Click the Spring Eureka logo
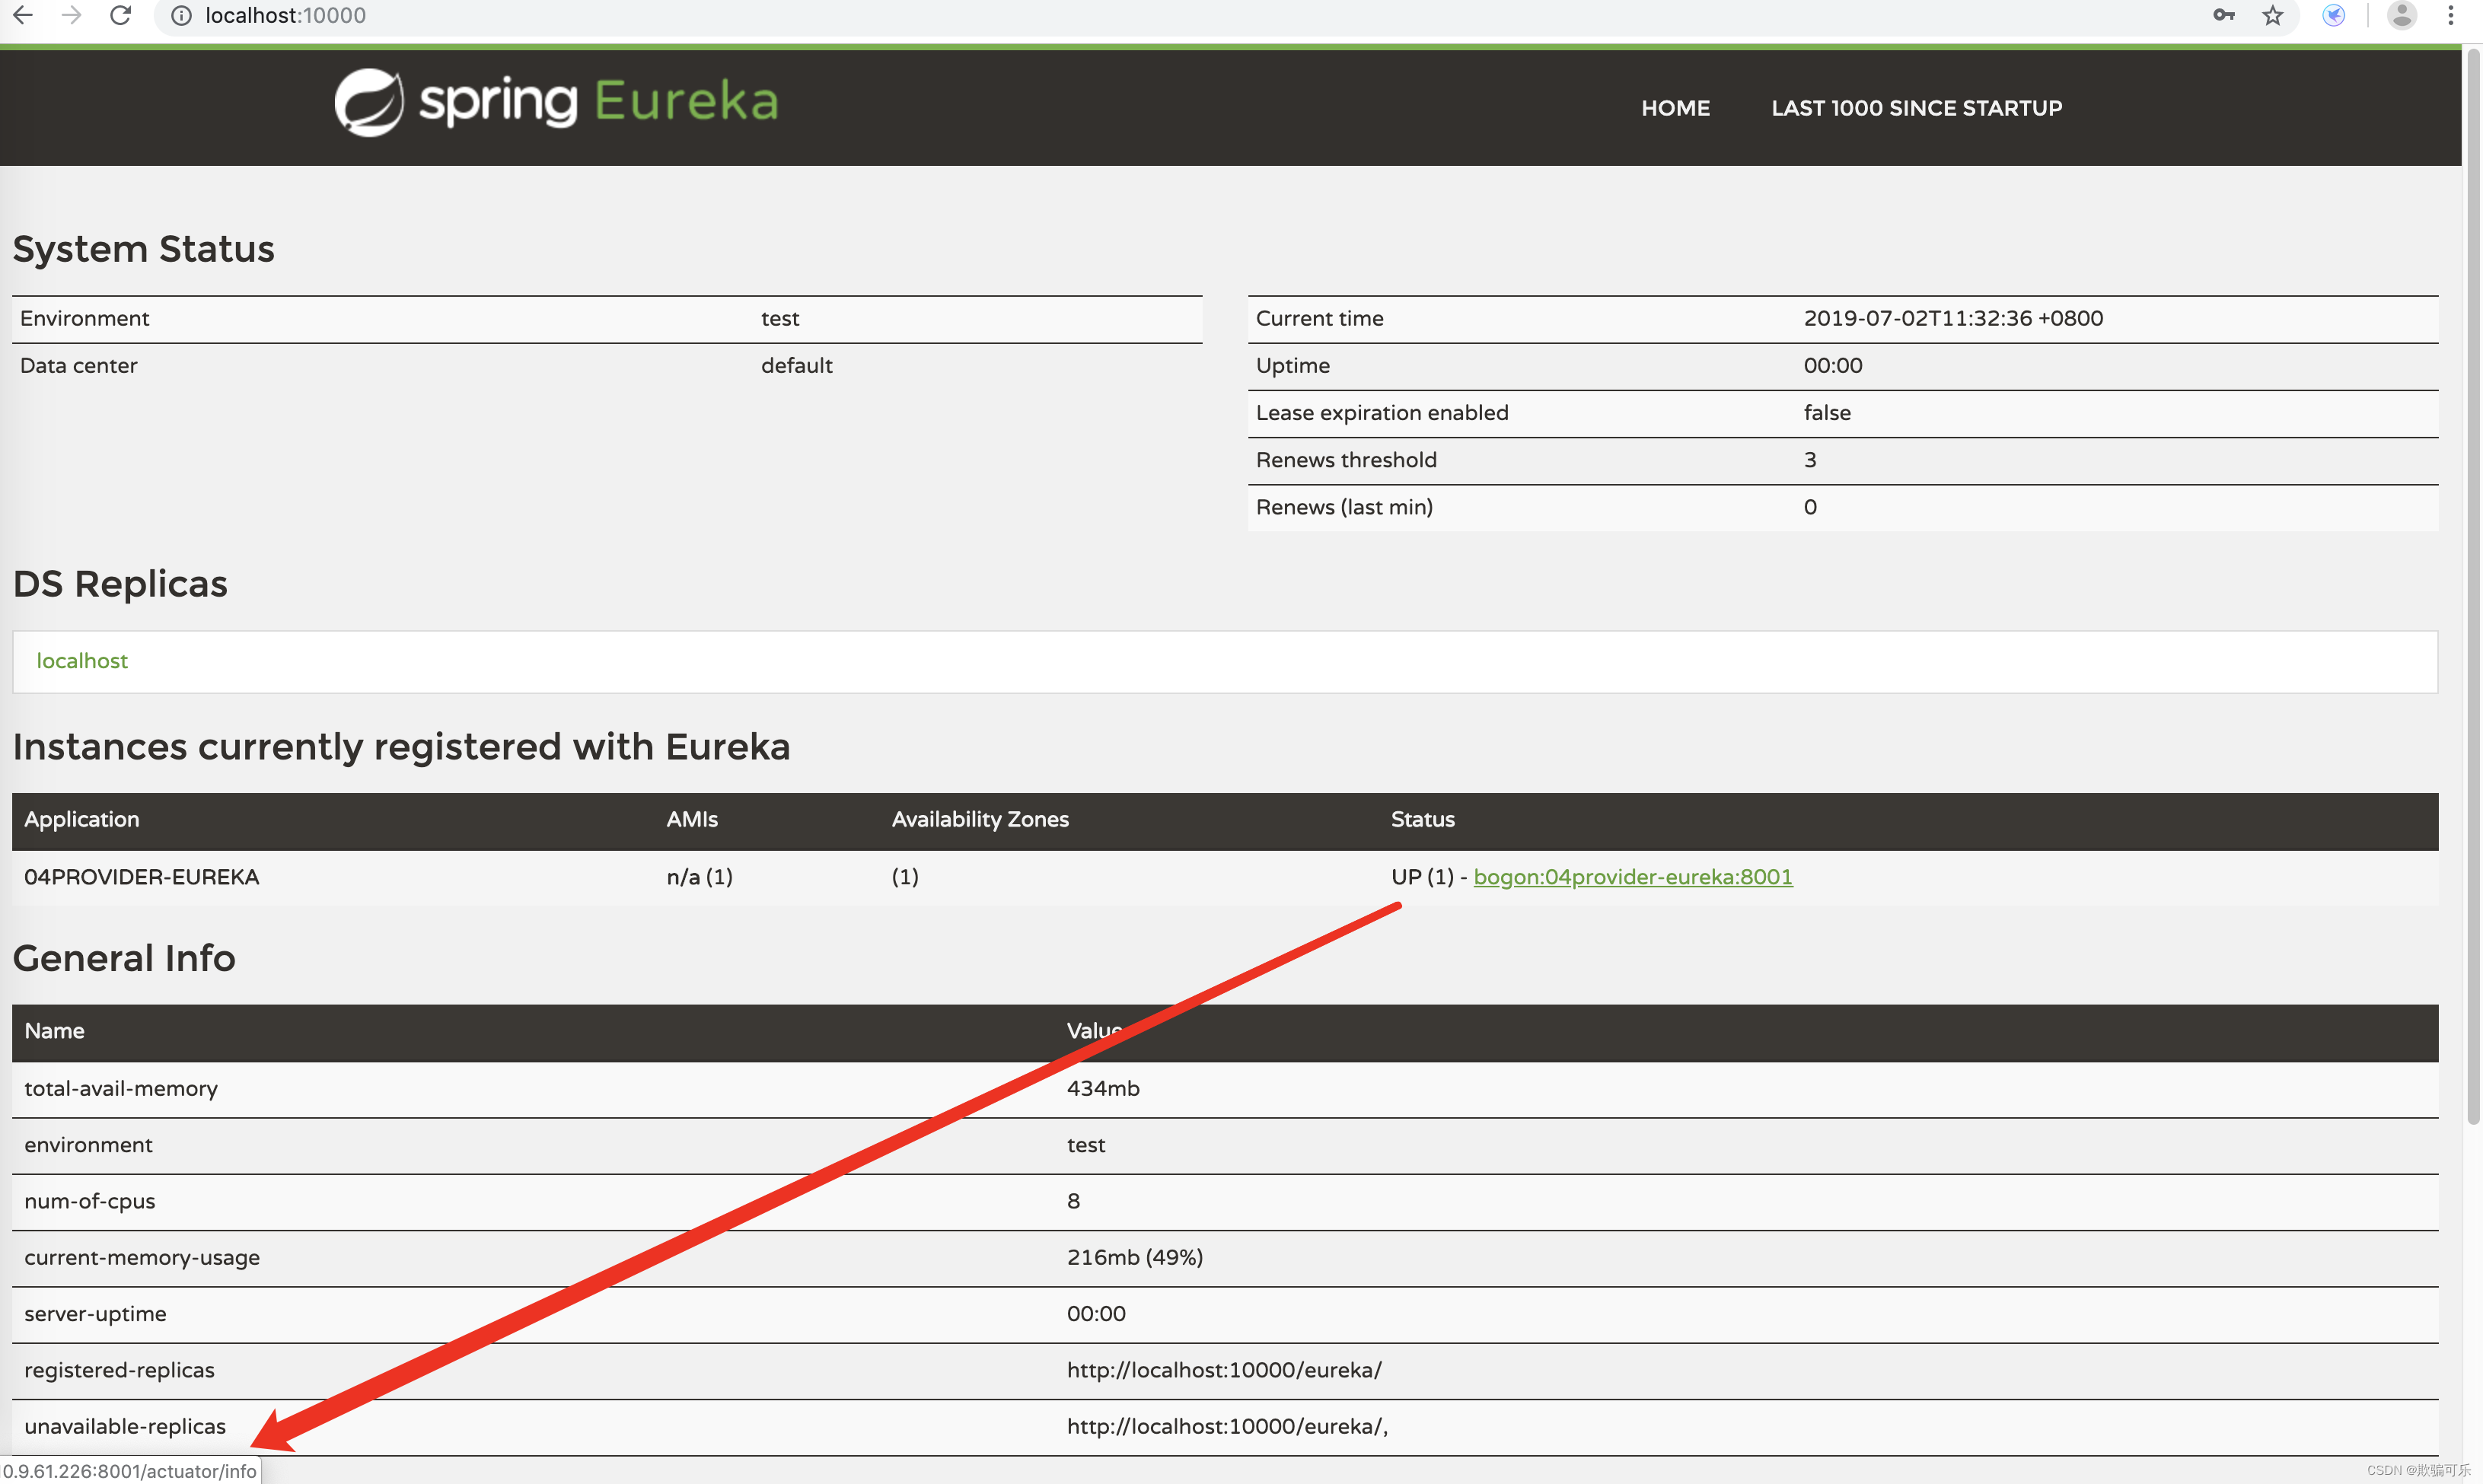Viewport: 2483px width, 1484px height. coord(556,102)
